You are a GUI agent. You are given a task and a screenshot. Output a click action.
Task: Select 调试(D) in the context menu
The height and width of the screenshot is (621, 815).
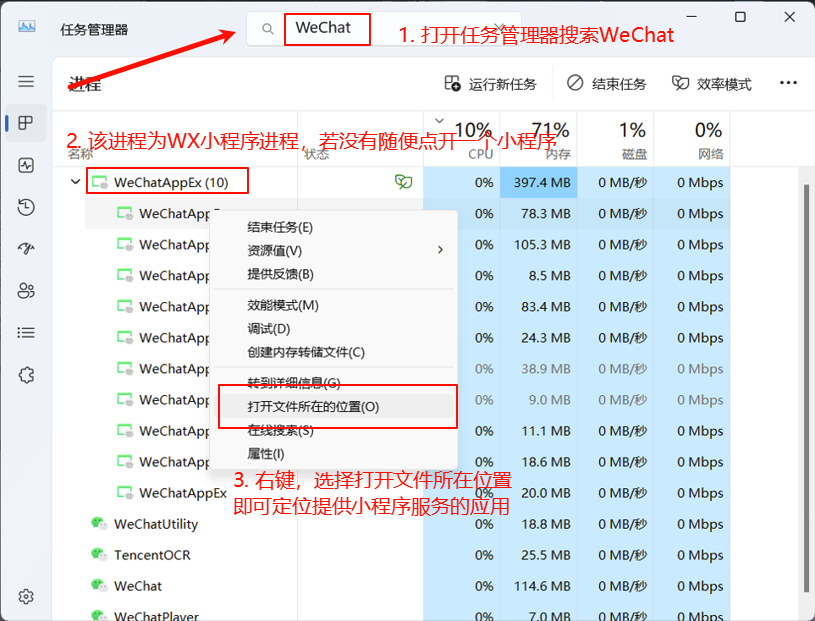point(333,328)
